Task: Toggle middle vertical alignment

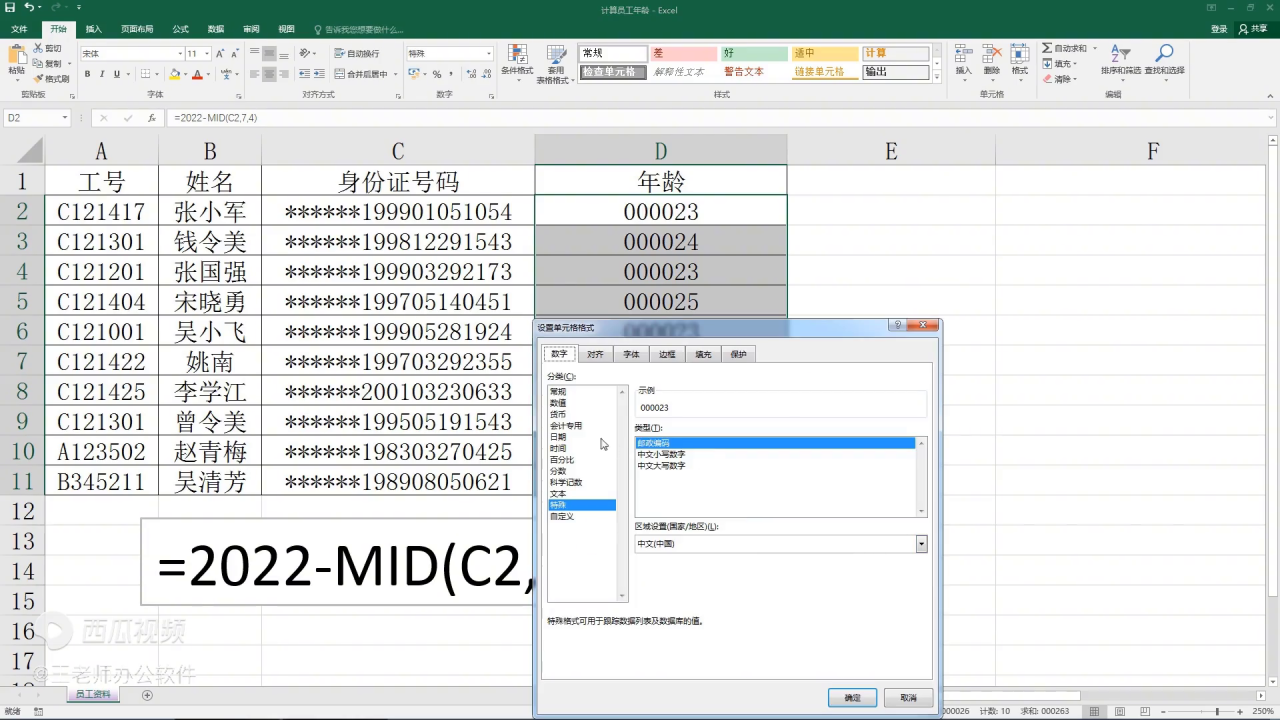Action: (269, 53)
